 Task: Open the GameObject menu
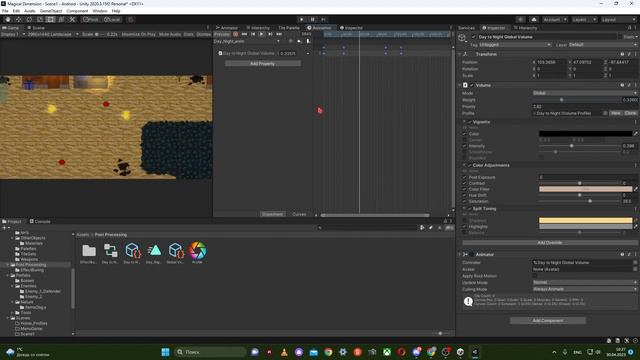click(x=51, y=11)
